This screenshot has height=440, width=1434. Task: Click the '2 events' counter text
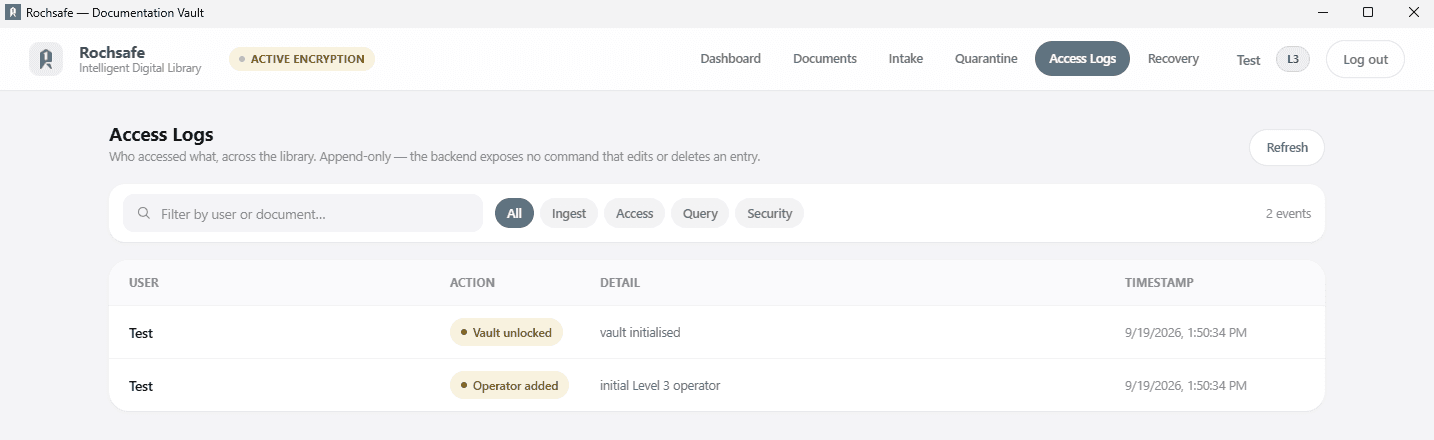pyautogui.click(x=1288, y=213)
